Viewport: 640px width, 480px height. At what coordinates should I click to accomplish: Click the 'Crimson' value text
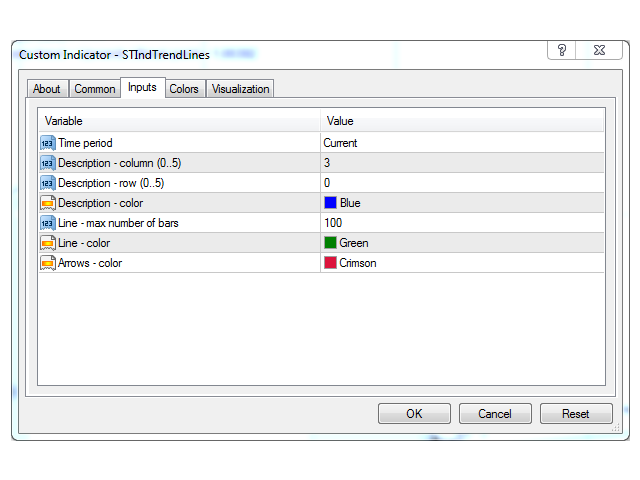pyautogui.click(x=358, y=263)
